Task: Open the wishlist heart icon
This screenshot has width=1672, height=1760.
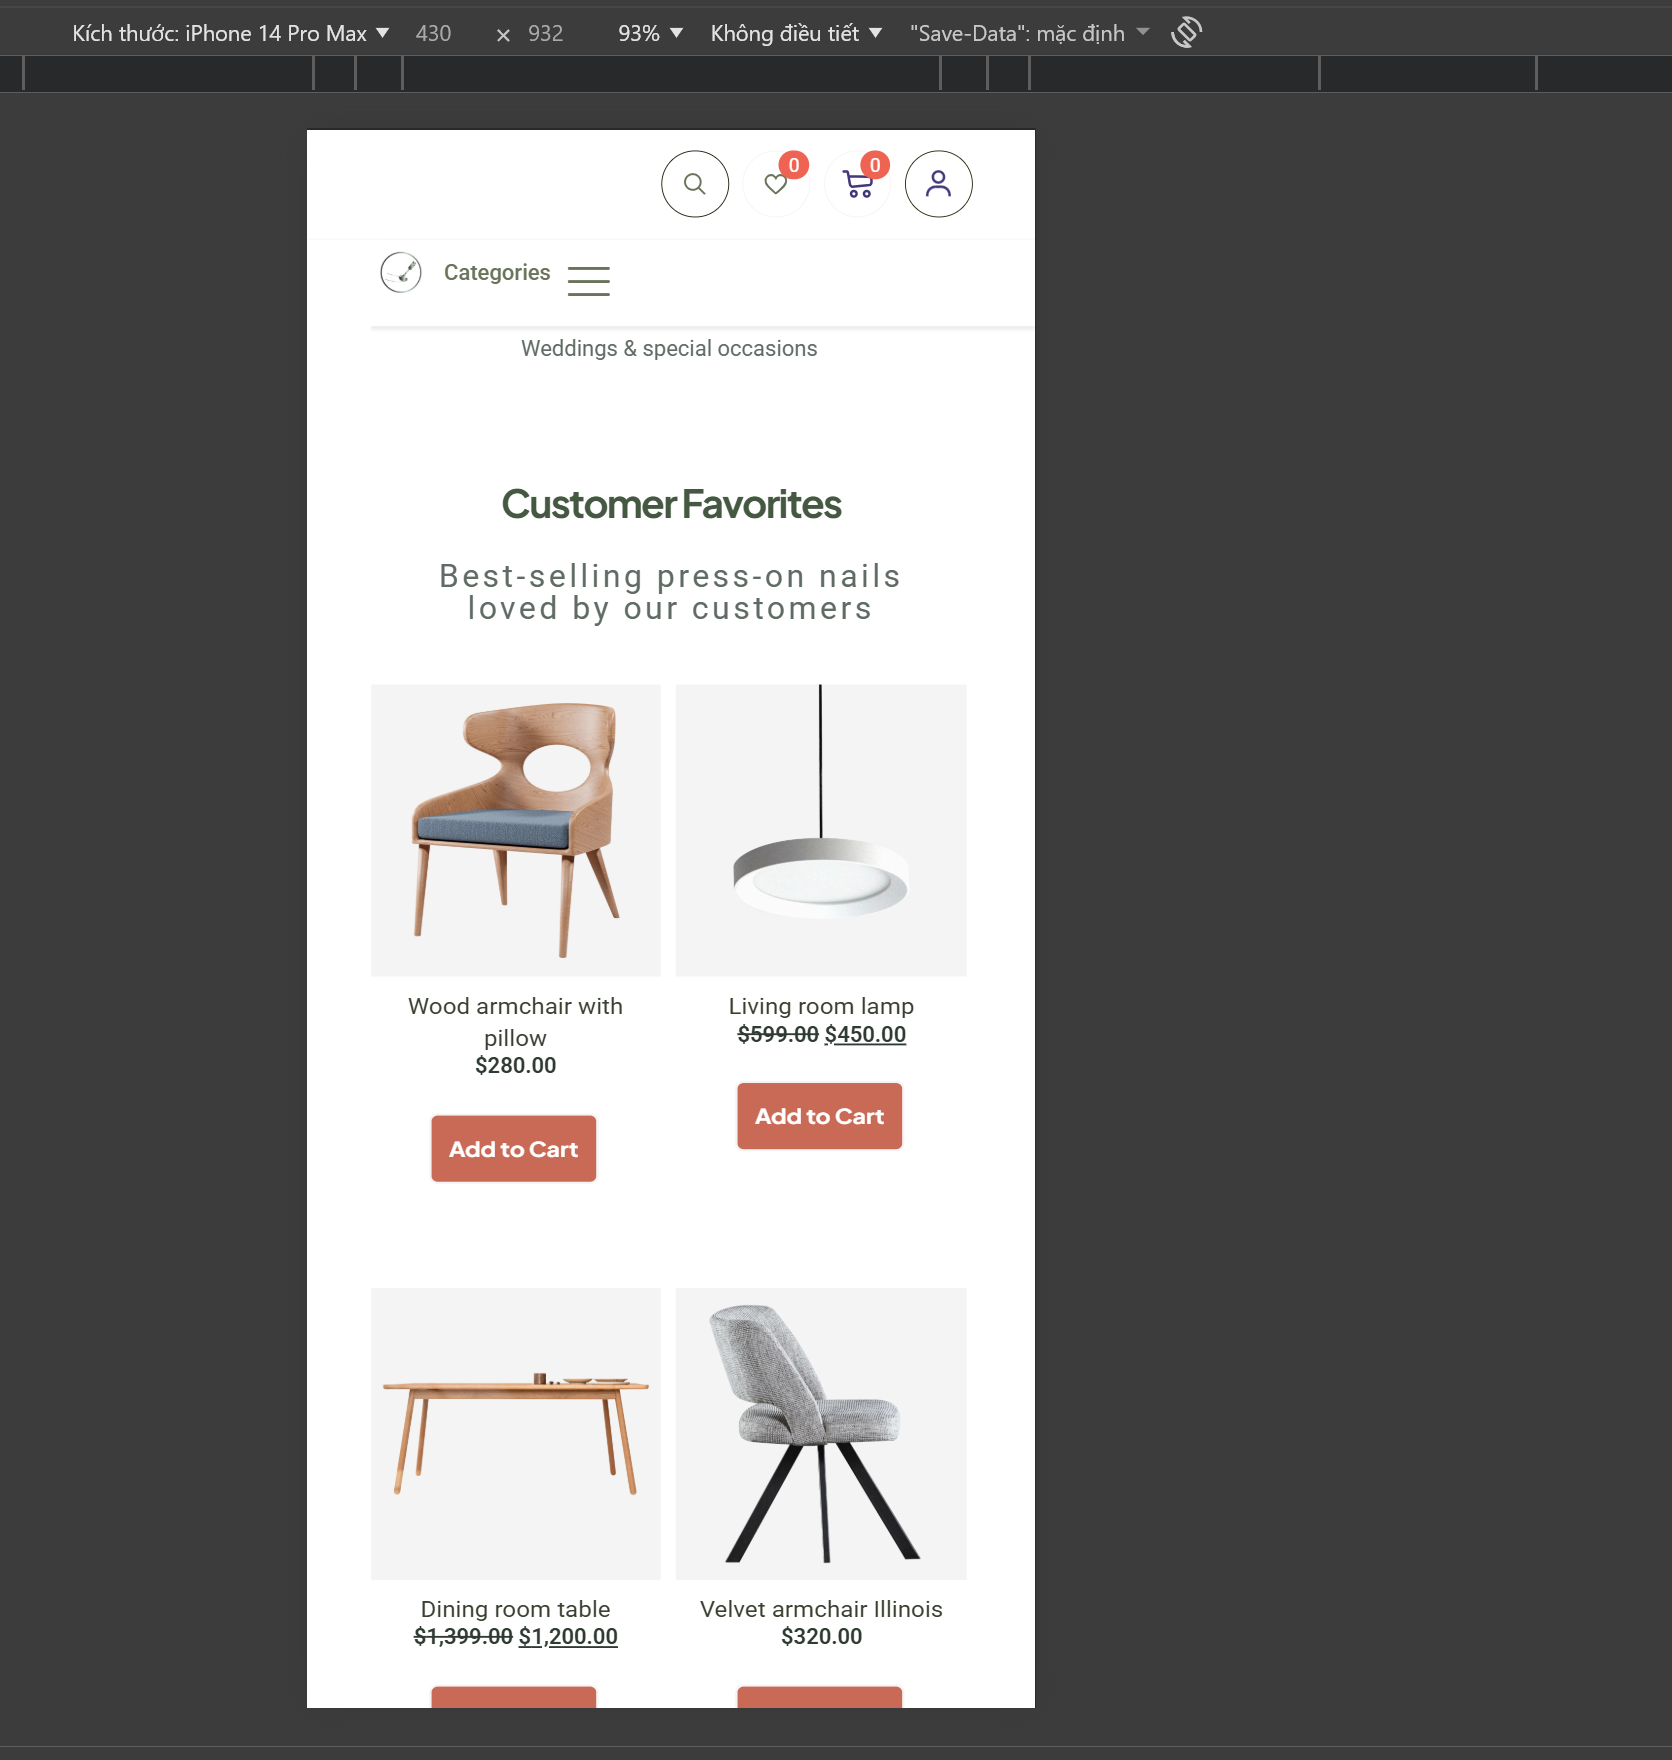Action: click(776, 184)
